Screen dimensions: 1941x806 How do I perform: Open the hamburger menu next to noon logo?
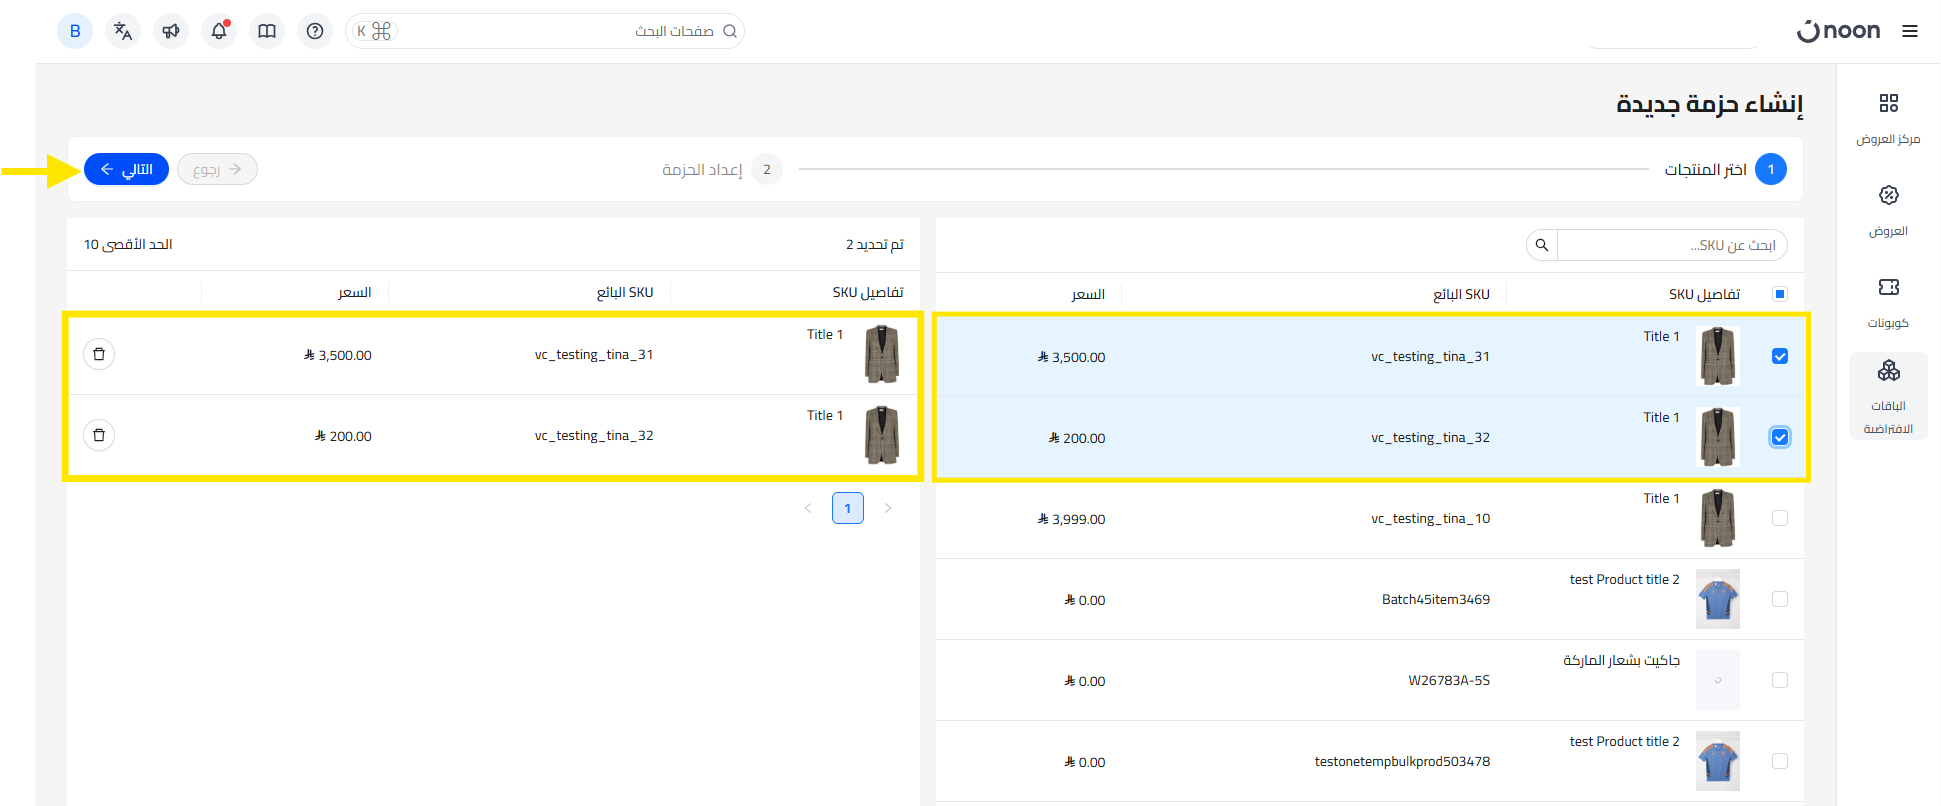1909,31
